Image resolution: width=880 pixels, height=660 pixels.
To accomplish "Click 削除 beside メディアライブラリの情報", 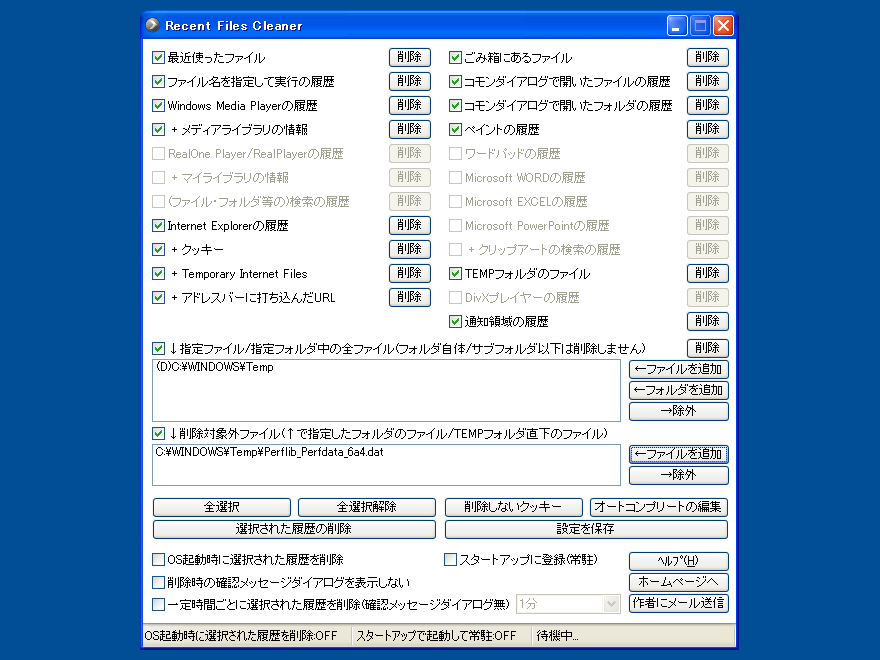I will (x=410, y=130).
